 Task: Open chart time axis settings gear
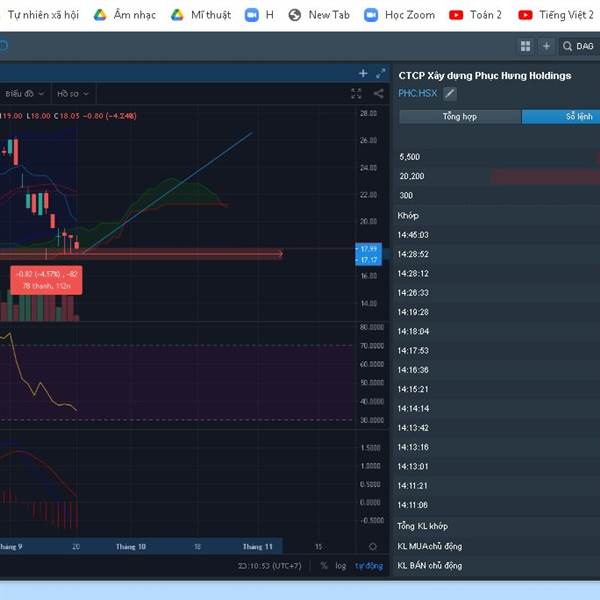pos(373,547)
